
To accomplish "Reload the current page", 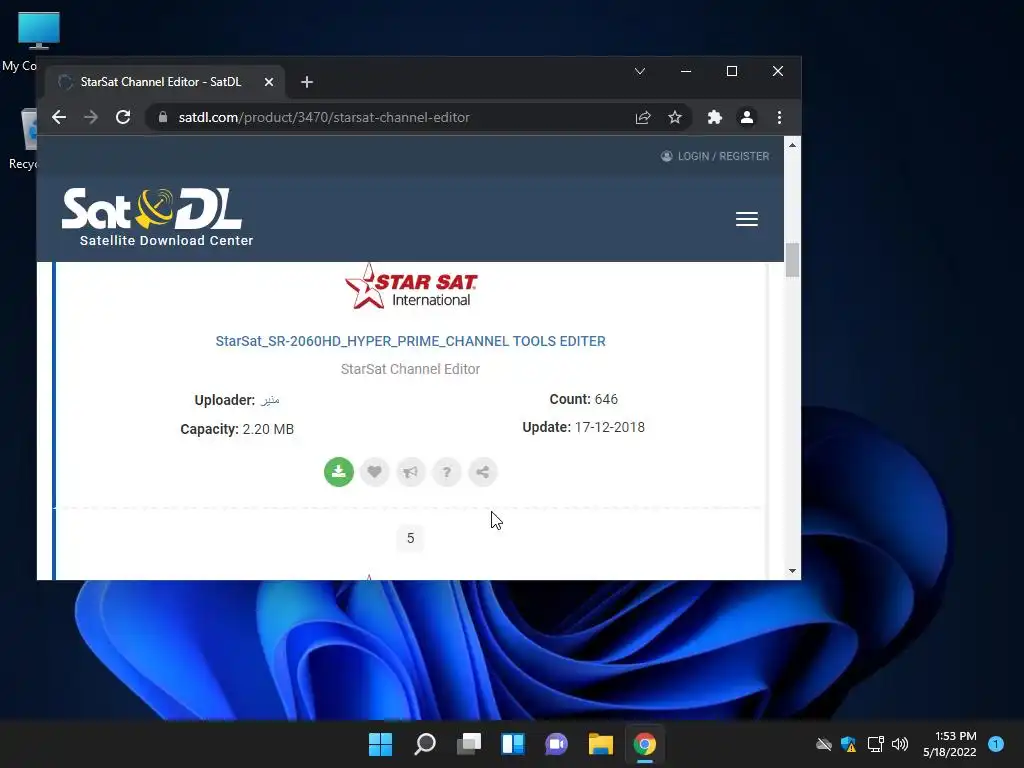I will (123, 118).
